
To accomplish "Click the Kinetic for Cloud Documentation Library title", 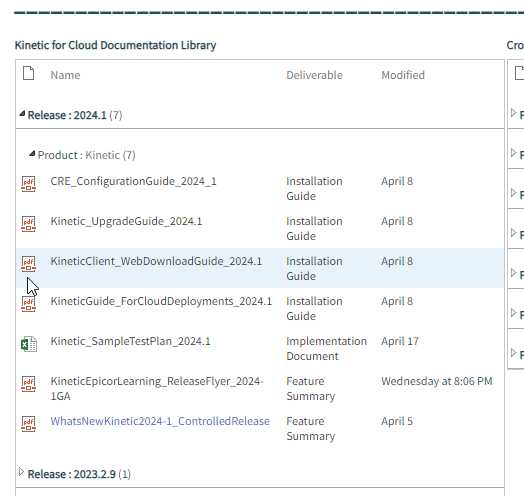I will coord(115,45).
